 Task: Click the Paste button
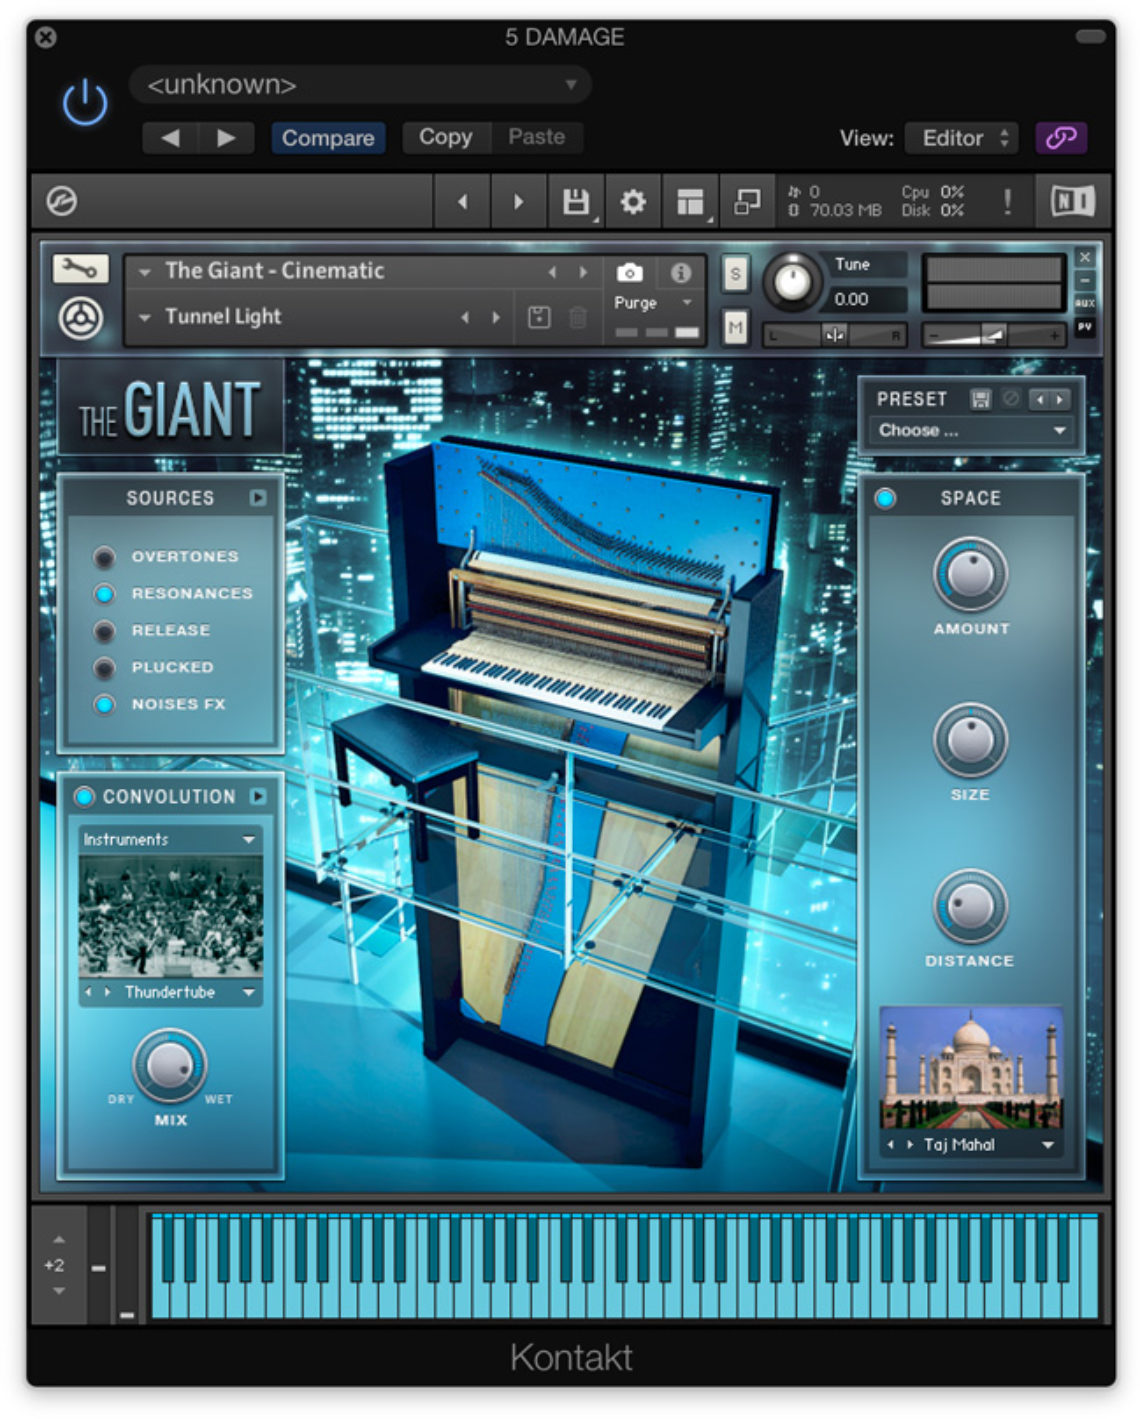point(537,137)
